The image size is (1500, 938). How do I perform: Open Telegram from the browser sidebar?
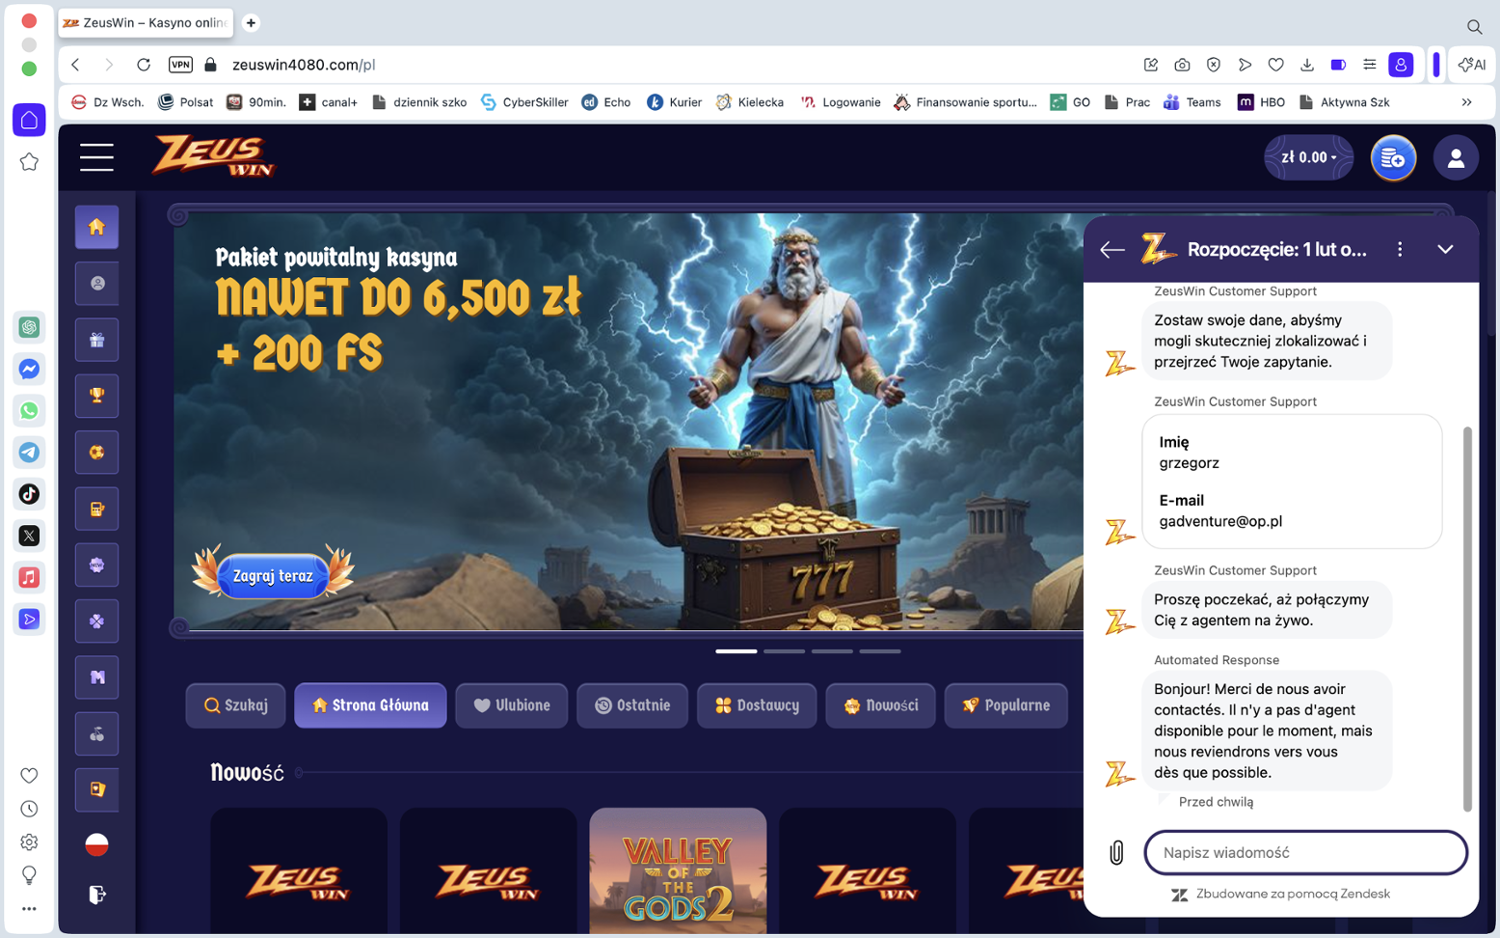(x=29, y=452)
